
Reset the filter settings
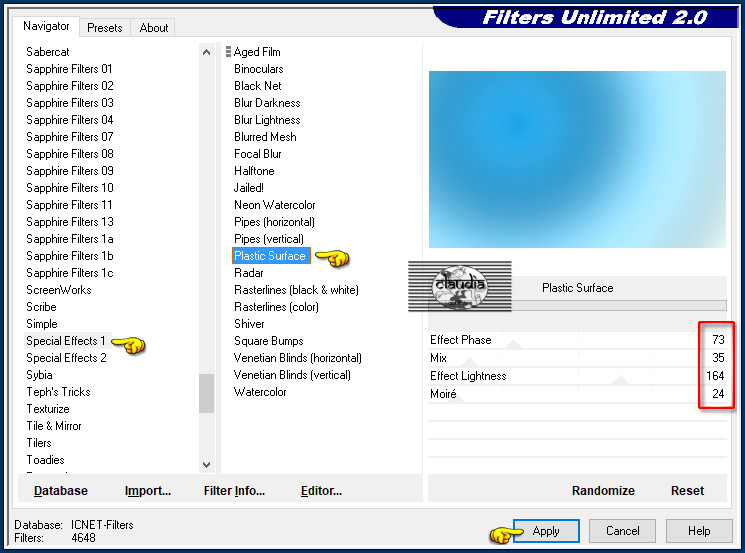[687, 490]
